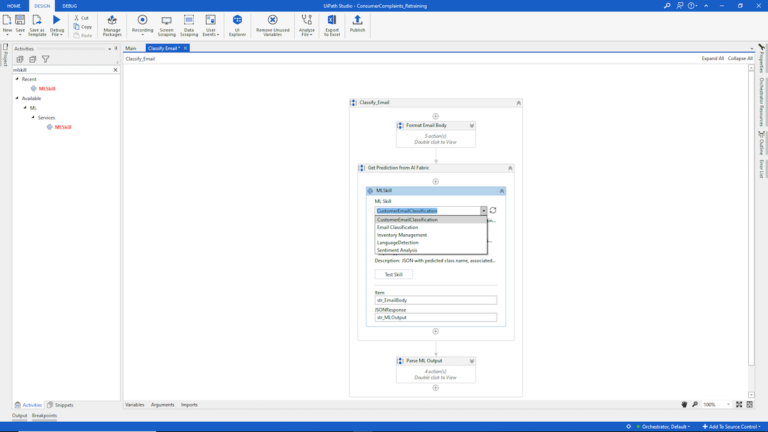
Task: Choose LanguageDetection from list
Action: click(431, 242)
